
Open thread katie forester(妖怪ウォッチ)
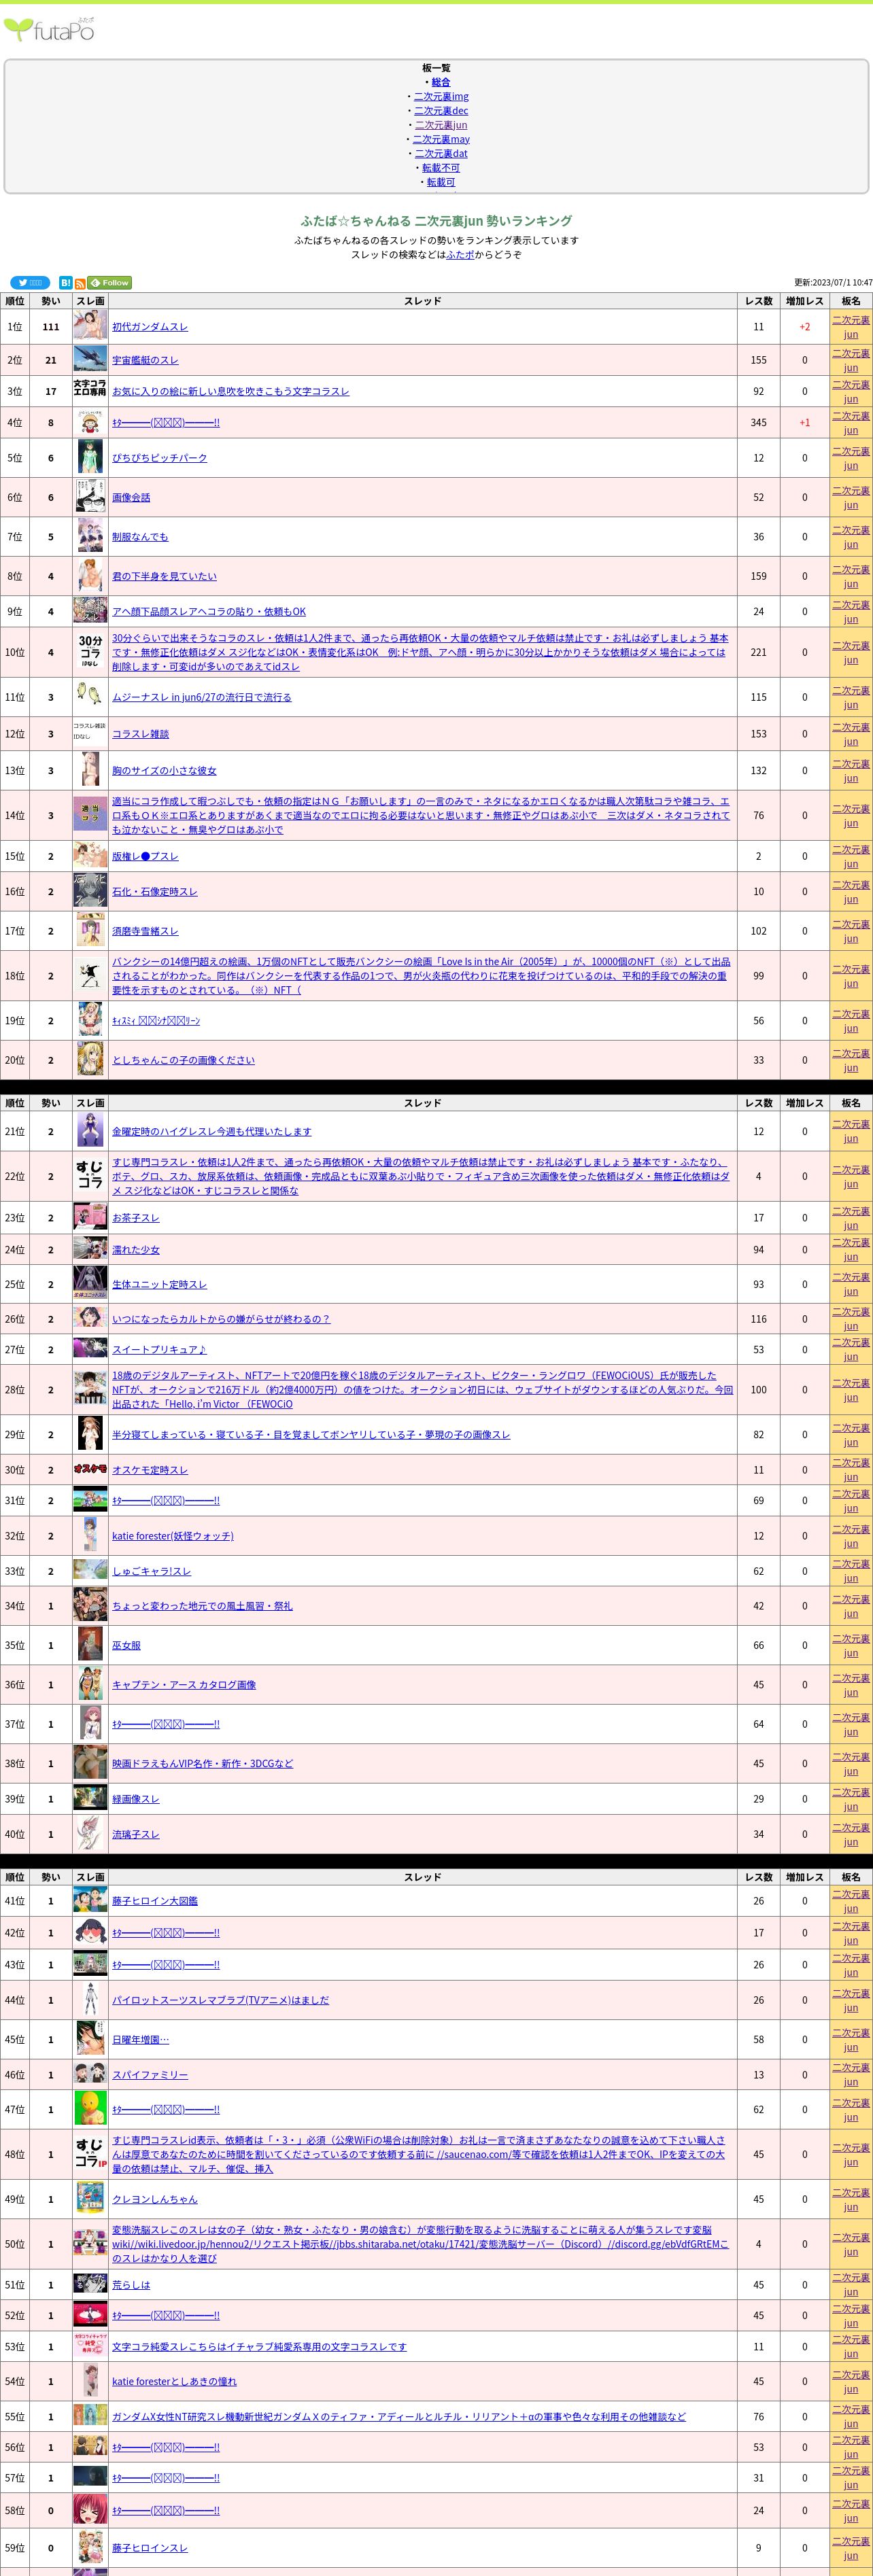(x=173, y=1536)
